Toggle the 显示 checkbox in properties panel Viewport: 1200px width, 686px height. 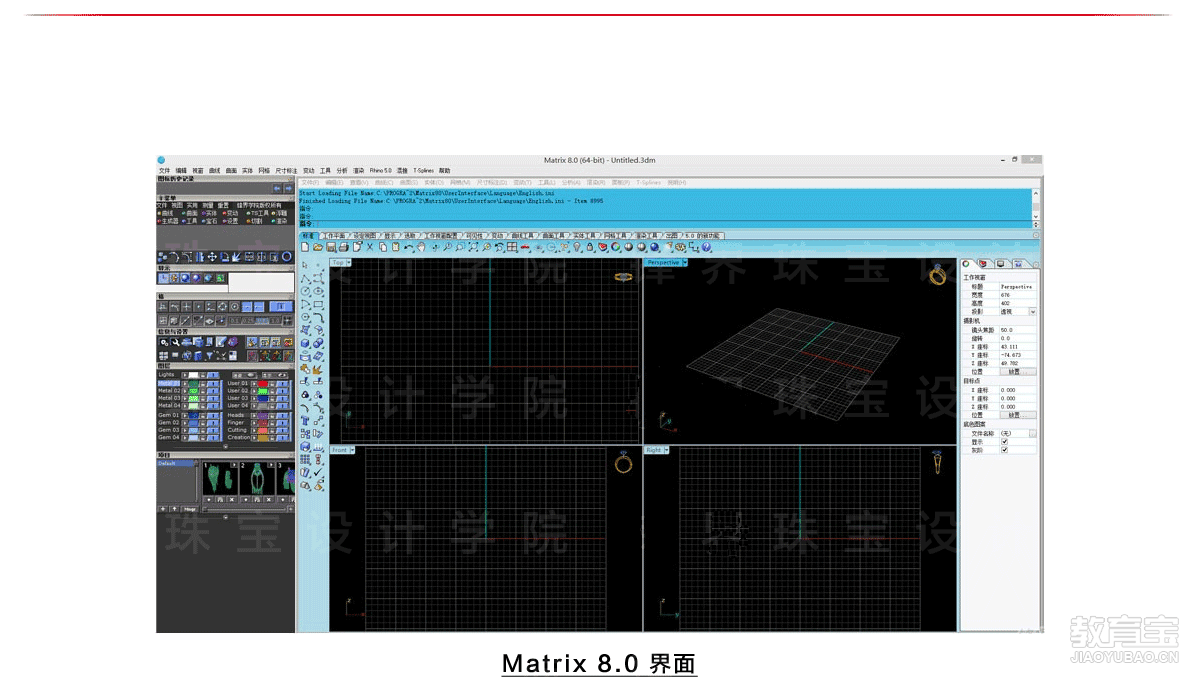coord(1004,442)
